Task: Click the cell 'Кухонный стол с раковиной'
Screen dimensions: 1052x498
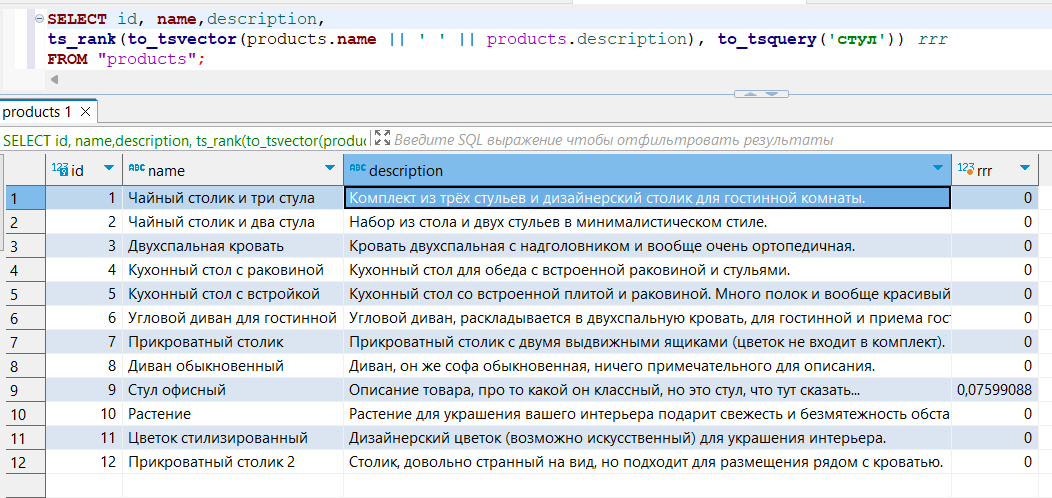Action: 233,270
